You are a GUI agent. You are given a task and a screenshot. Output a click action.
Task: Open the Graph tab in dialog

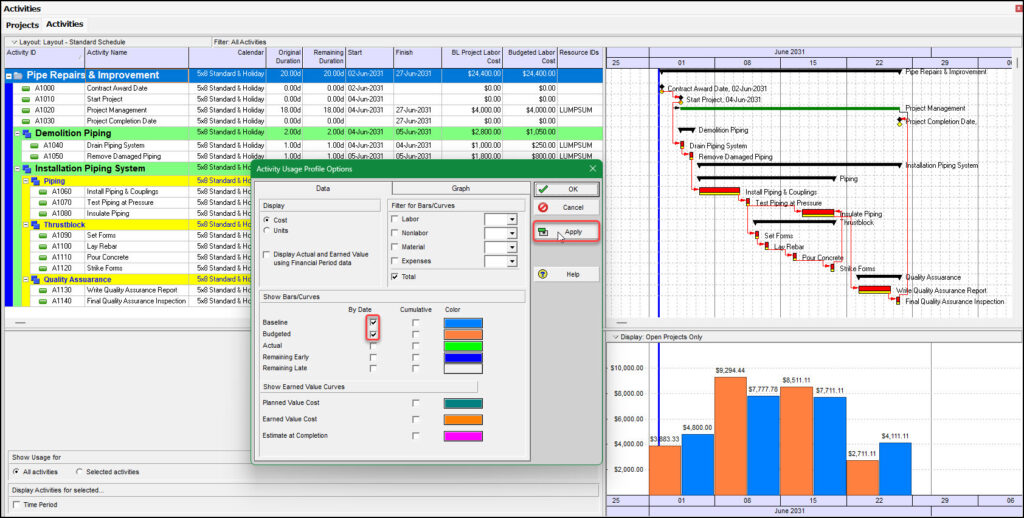pyautogui.click(x=460, y=188)
